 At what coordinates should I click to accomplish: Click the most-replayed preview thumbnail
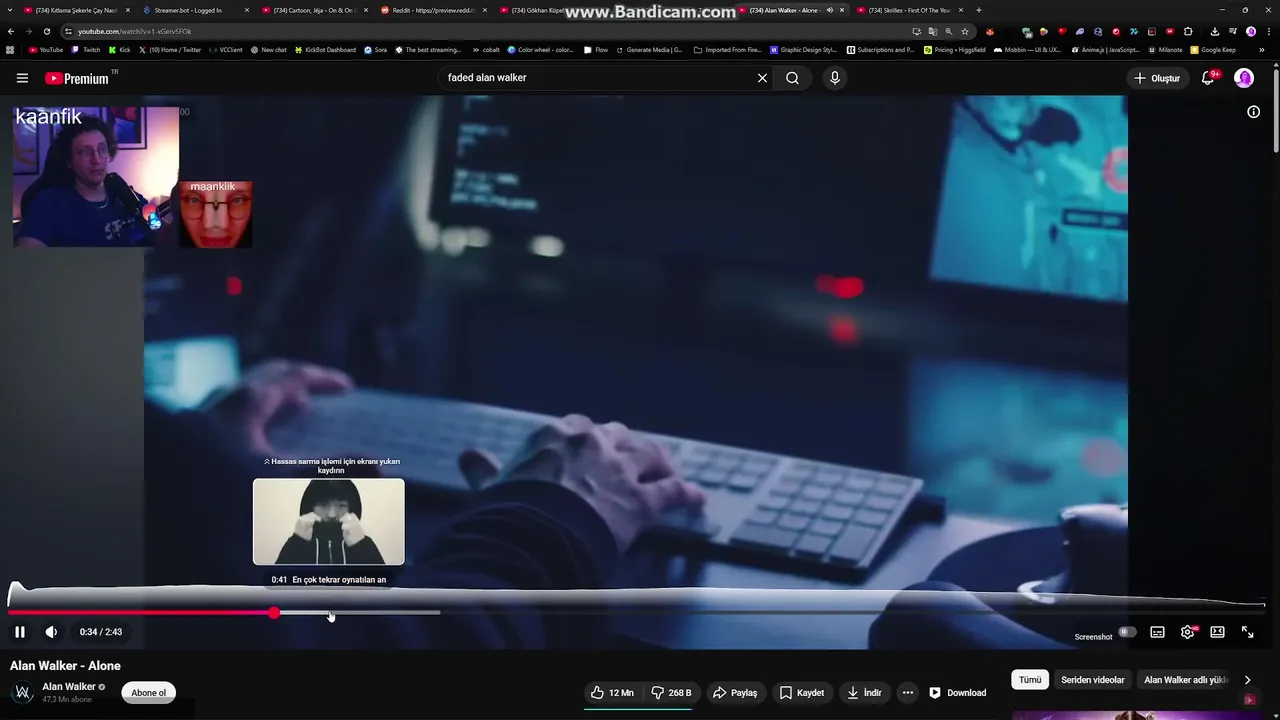pyautogui.click(x=329, y=522)
